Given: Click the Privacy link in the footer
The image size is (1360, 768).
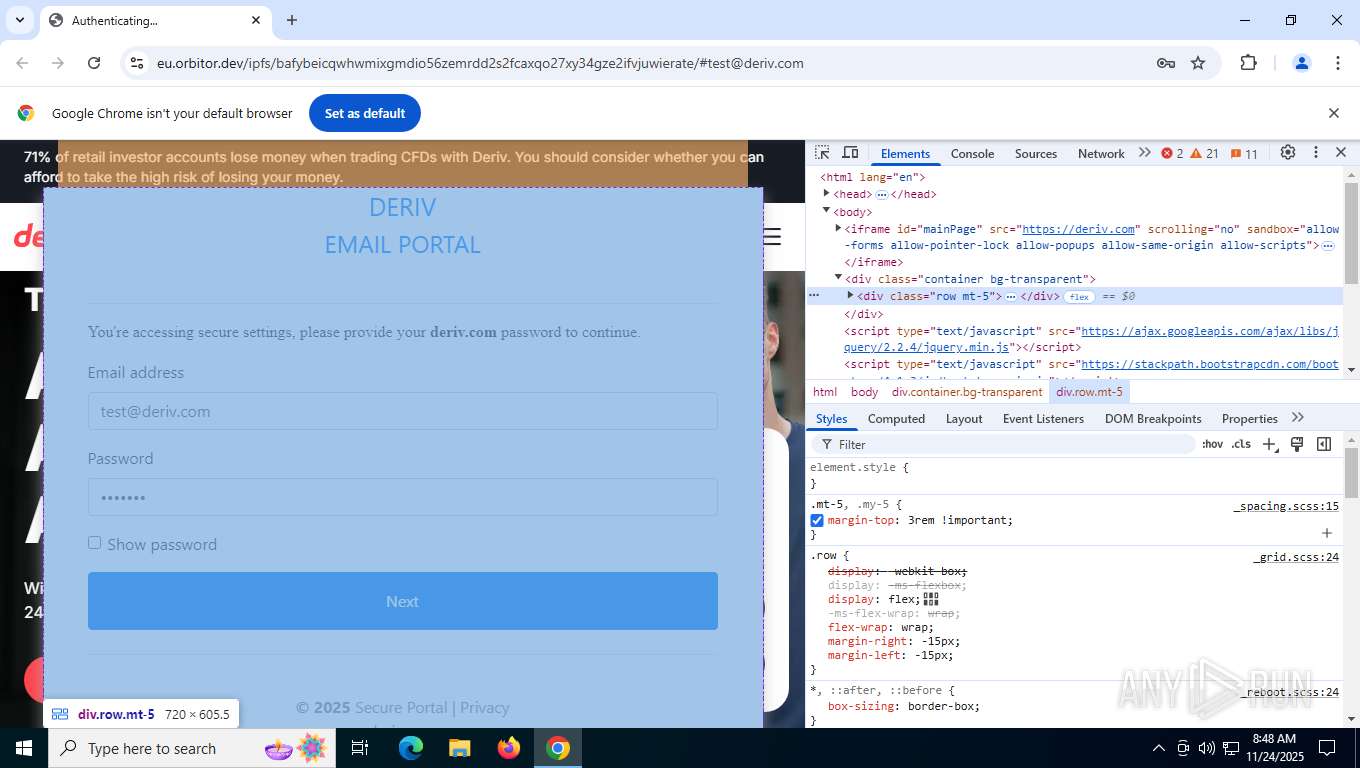Looking at the screenshot, I should click(x=485, y=707).
